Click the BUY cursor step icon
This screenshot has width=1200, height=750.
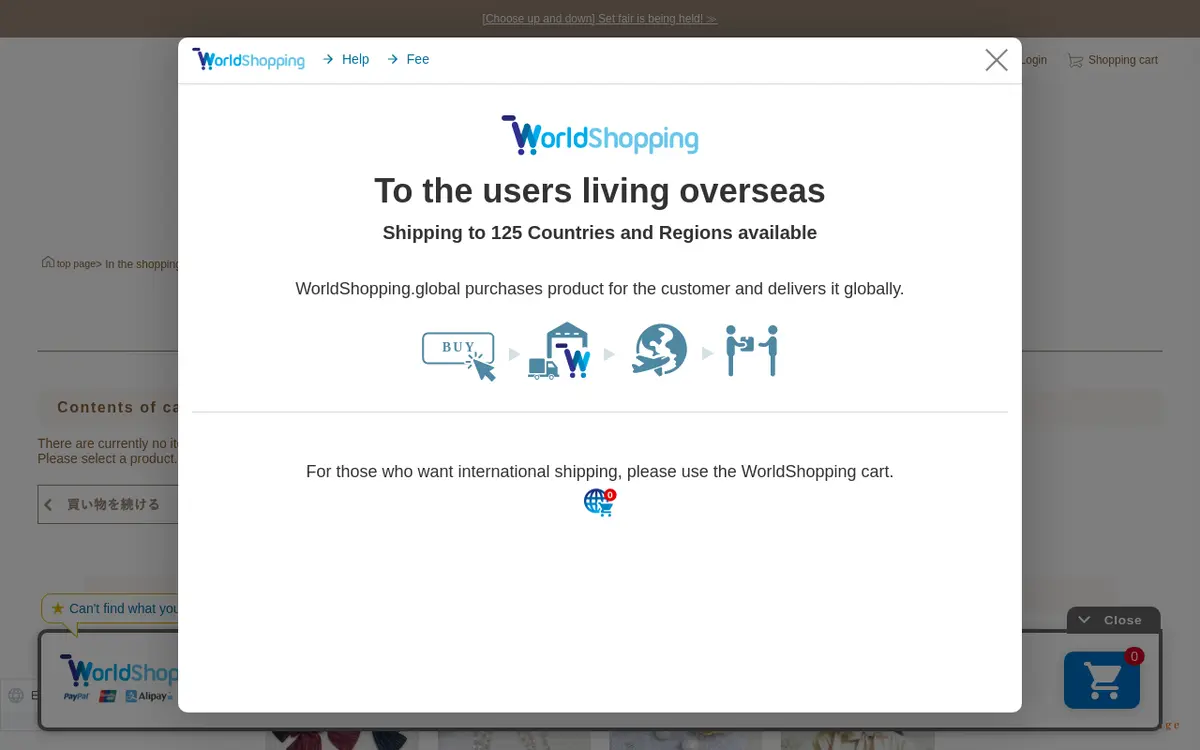459,356
